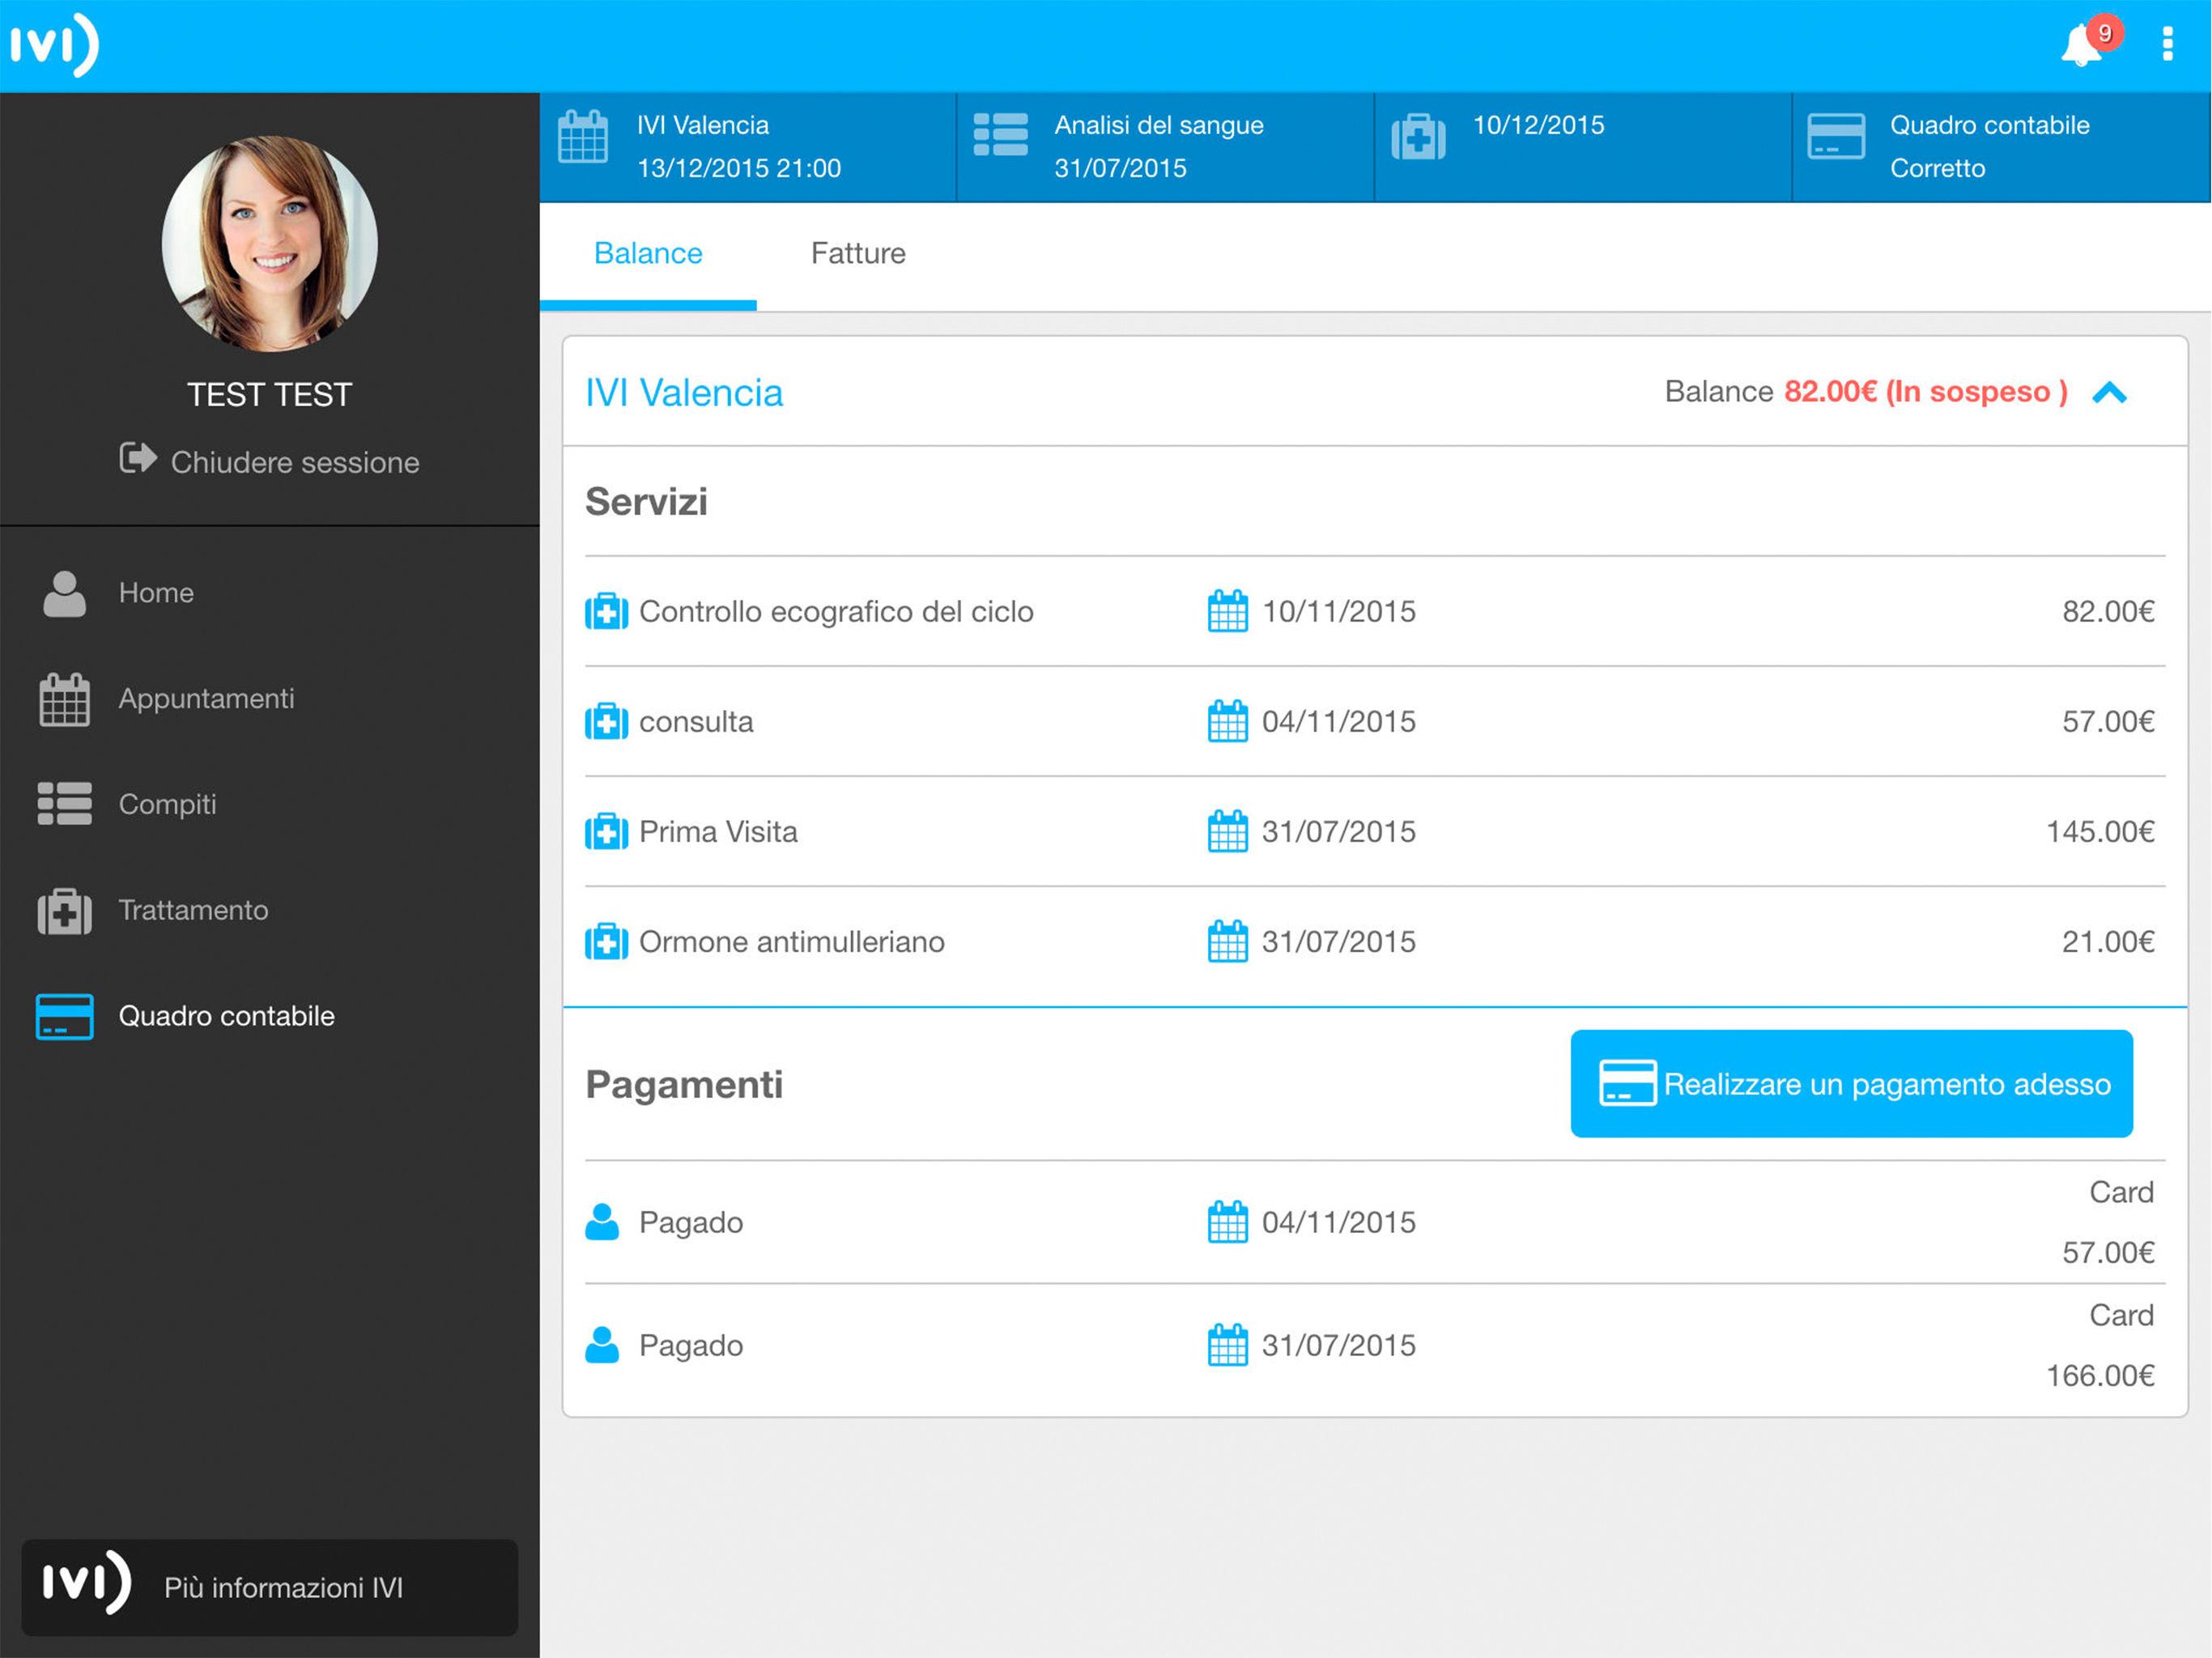
Task: Open the Analisi del sangue header tile
Action: click(x=1165, y=147)
